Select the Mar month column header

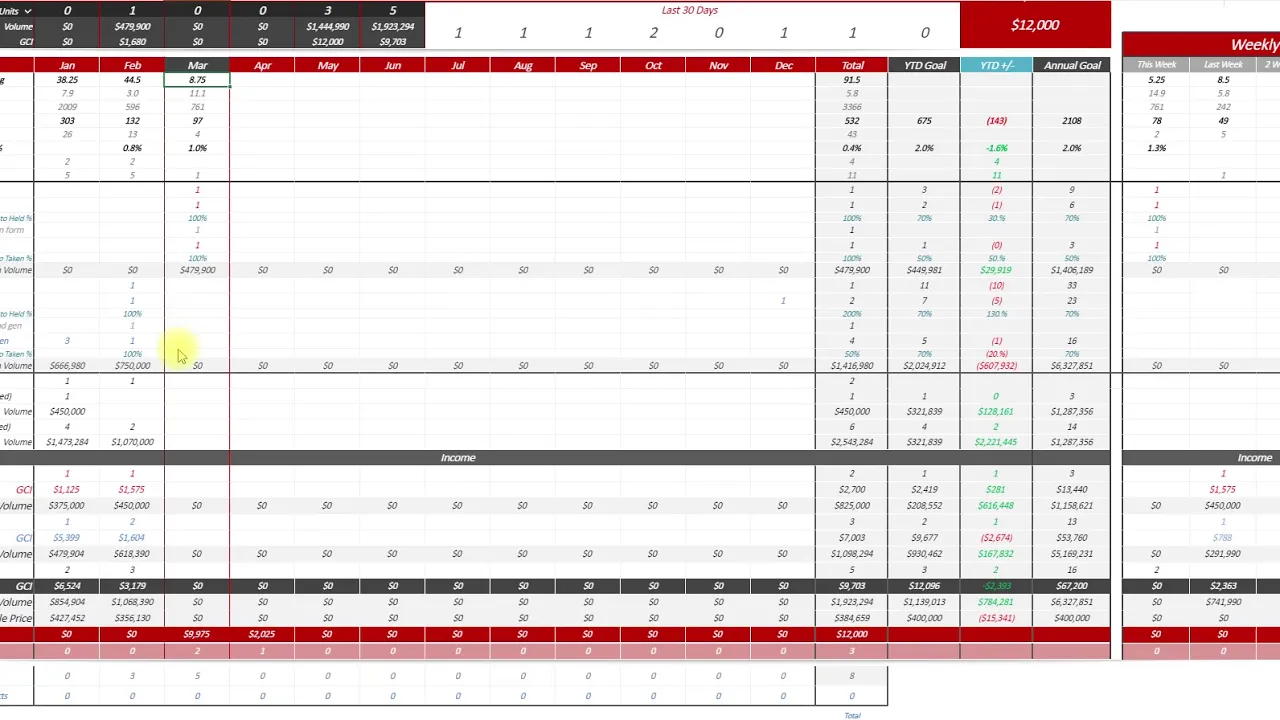(x=197, y=66)
